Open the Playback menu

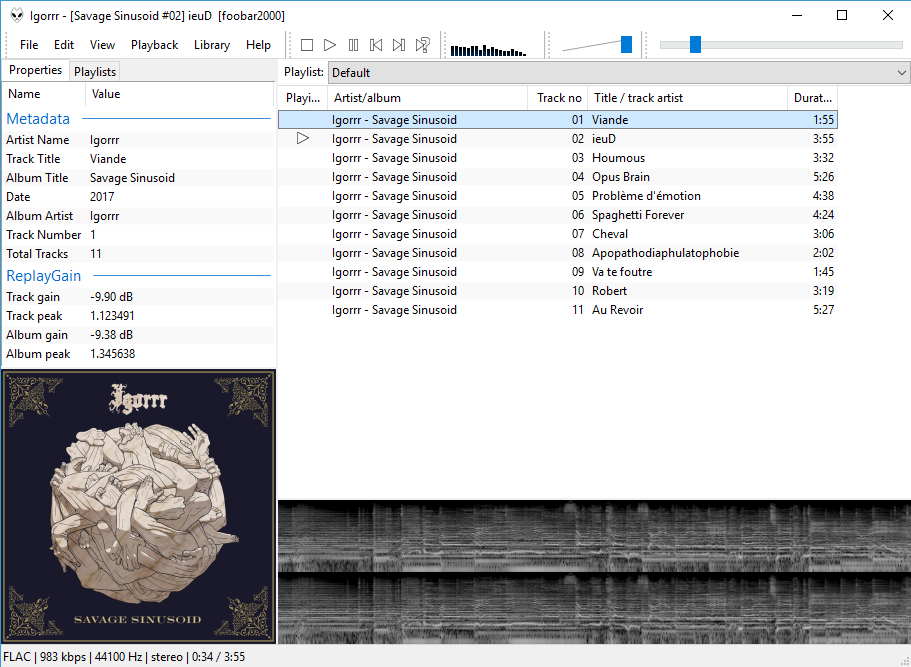tap(154, 45)
